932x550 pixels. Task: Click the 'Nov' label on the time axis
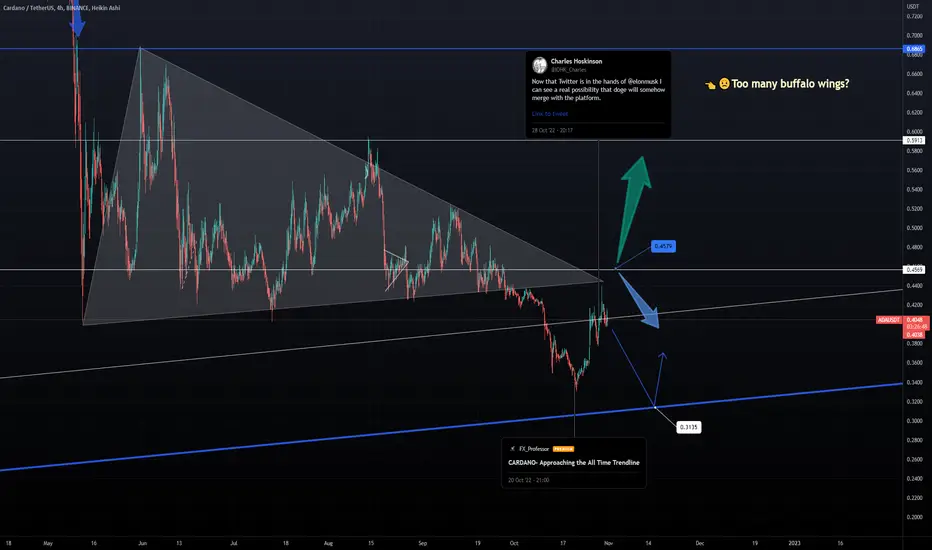pyautogui.click(x=608, y=543)
